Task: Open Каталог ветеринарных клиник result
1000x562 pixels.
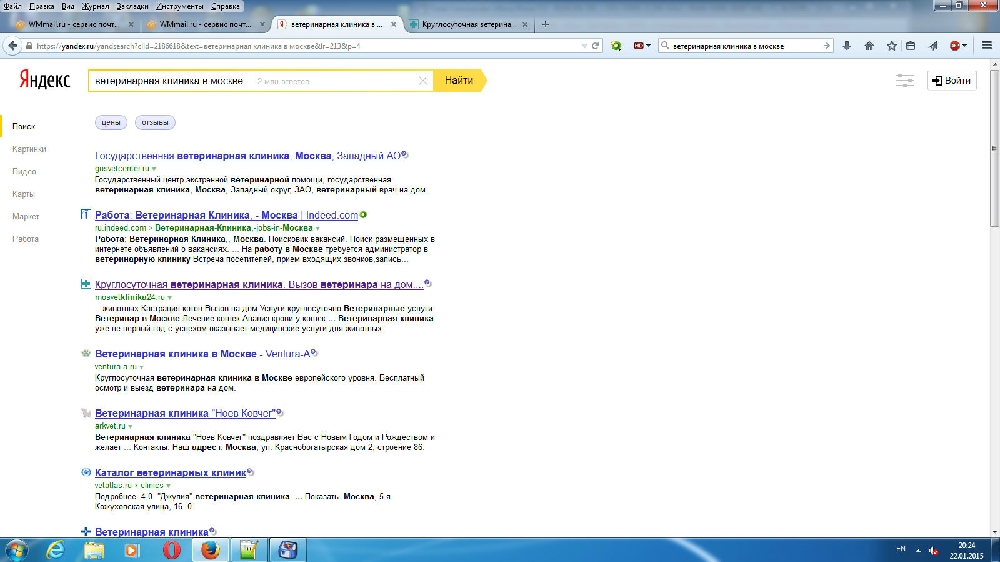Action: coord(170,473)
